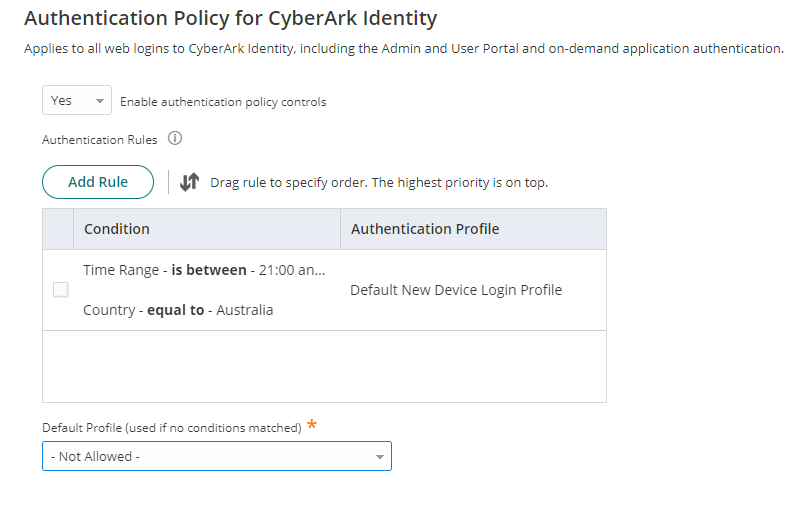Click the Authentication Profile column header

[473, 229]
